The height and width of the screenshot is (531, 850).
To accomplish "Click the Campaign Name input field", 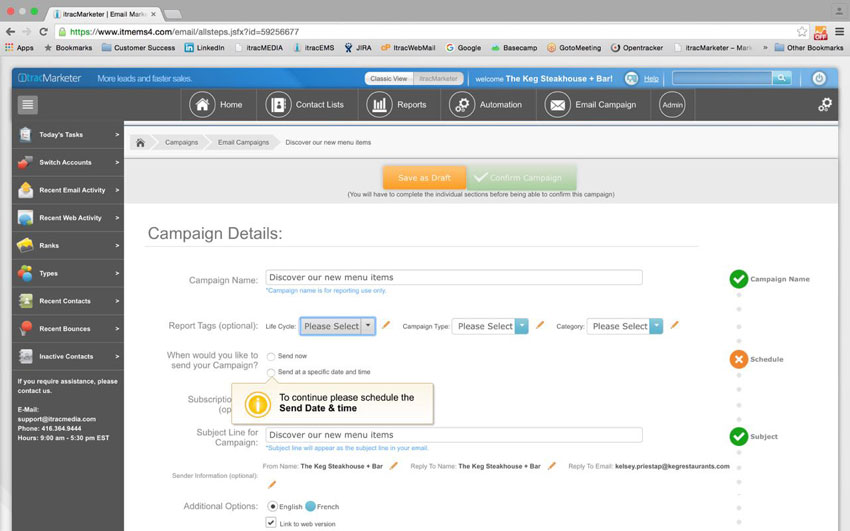I will [453, 277].
